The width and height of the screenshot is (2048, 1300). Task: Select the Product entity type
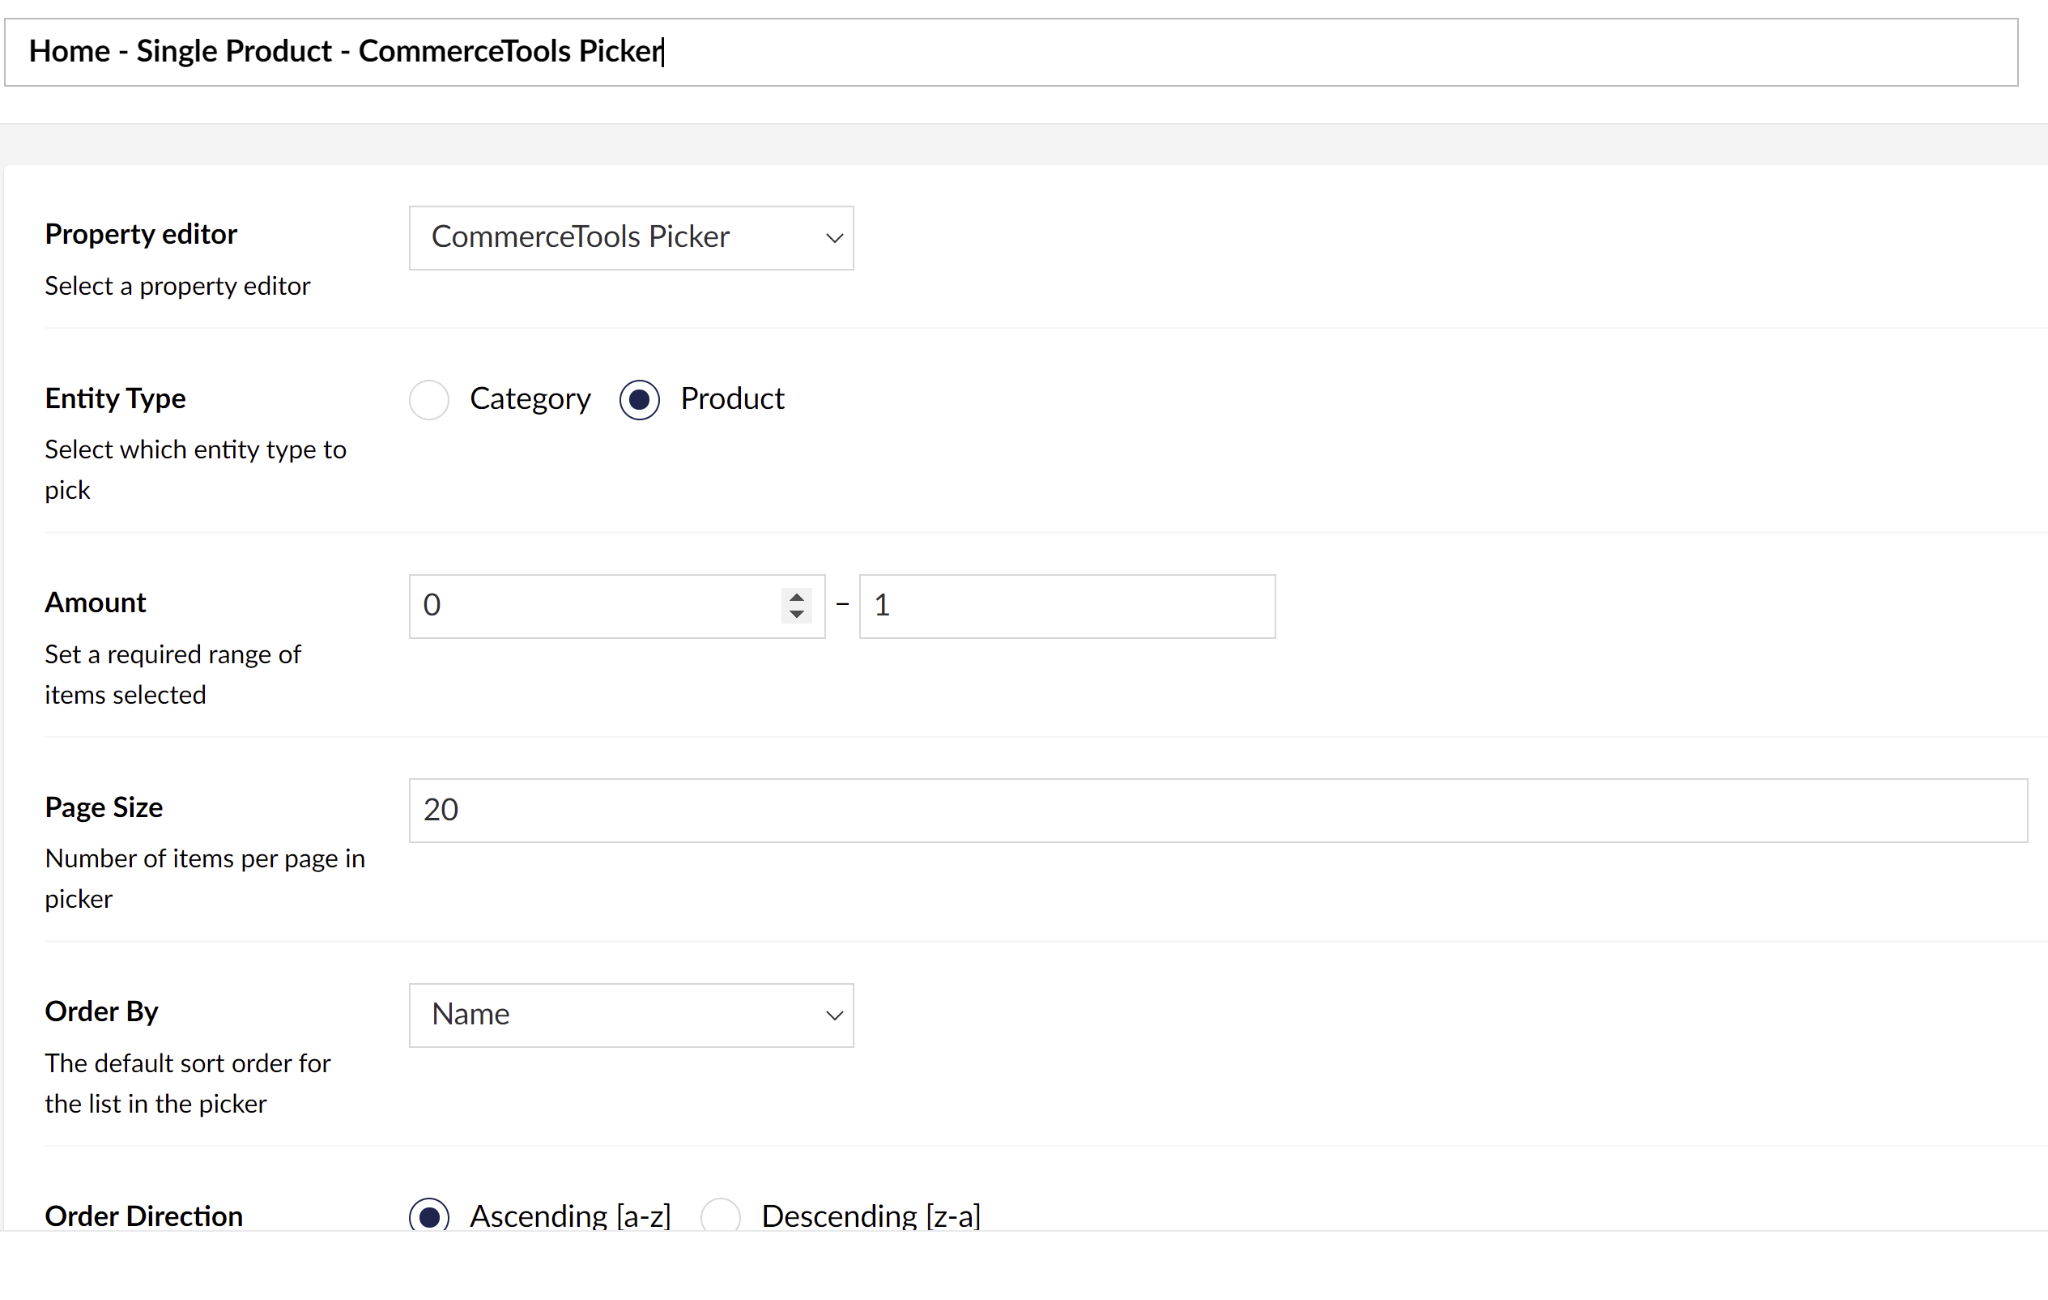point(639,400)
